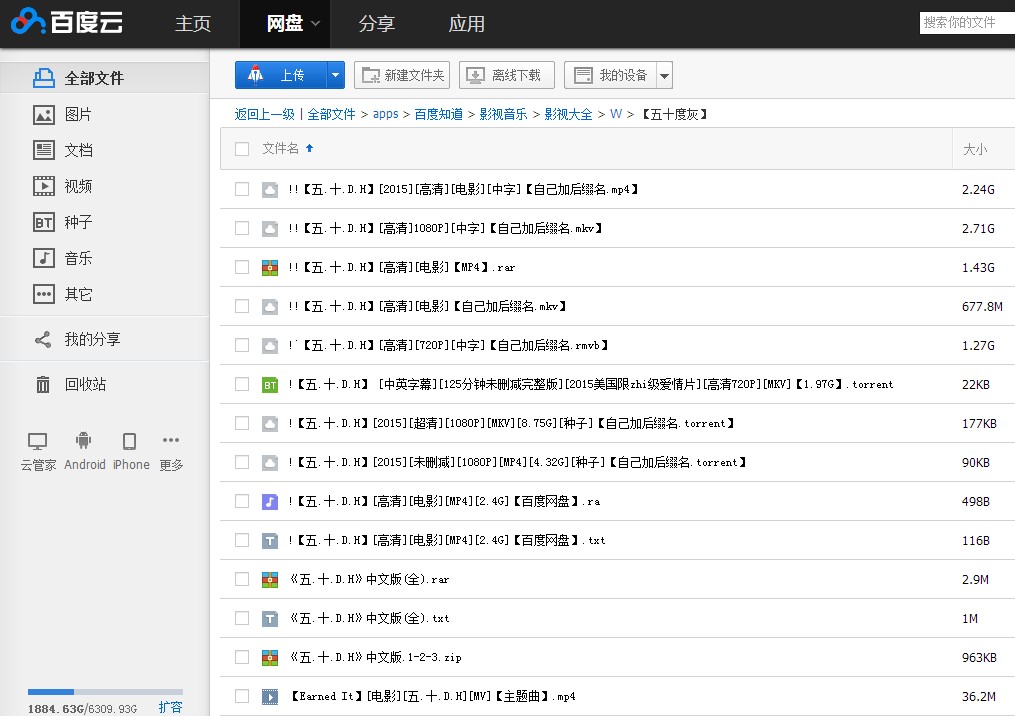The width and height of the screenshot is (1015, 716).
Task: Click the 文件名 column header
Action: pyautogui.click(x=280, y=148)
